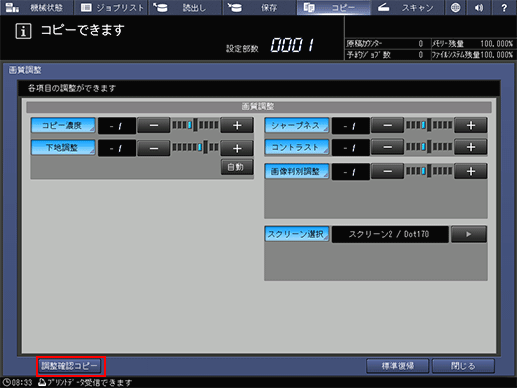This screenshot has width=517, height=388.
Task: Click the スクリーン2 / Dot170 value field
Action: 390,234
